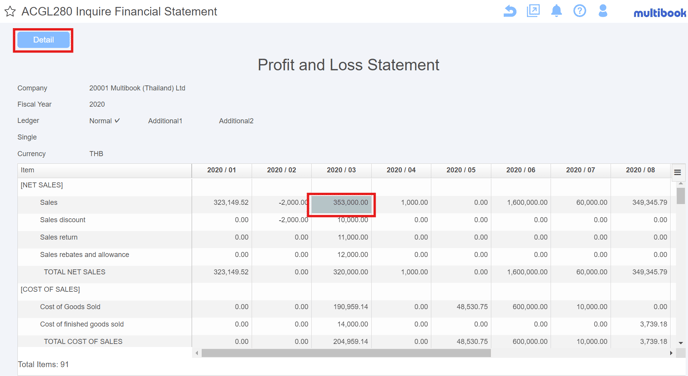
Task: Open the notifications bell
Action: click(x=556, y=11)
